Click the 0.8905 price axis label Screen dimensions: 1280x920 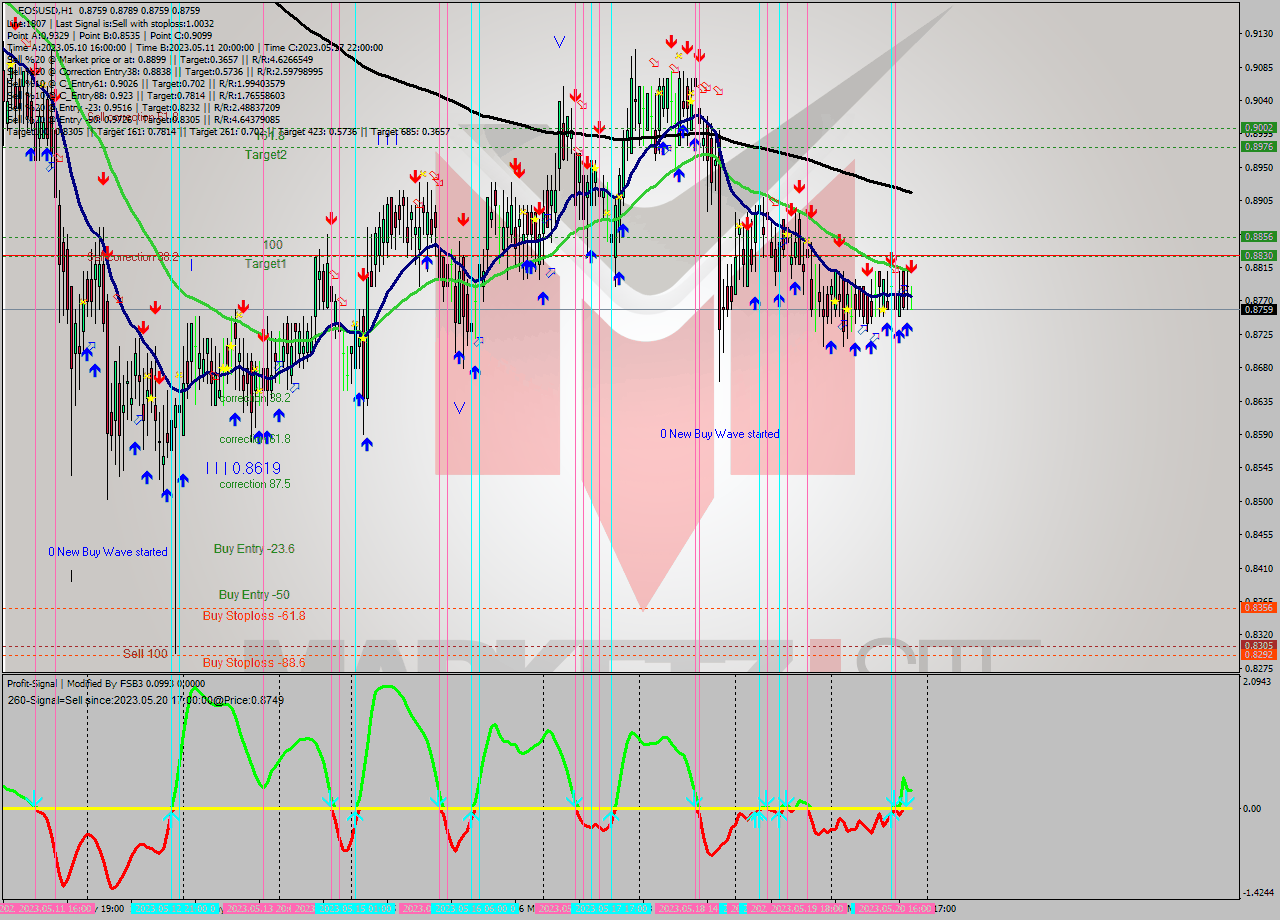pyautogui.click(x=1258, y=201)
